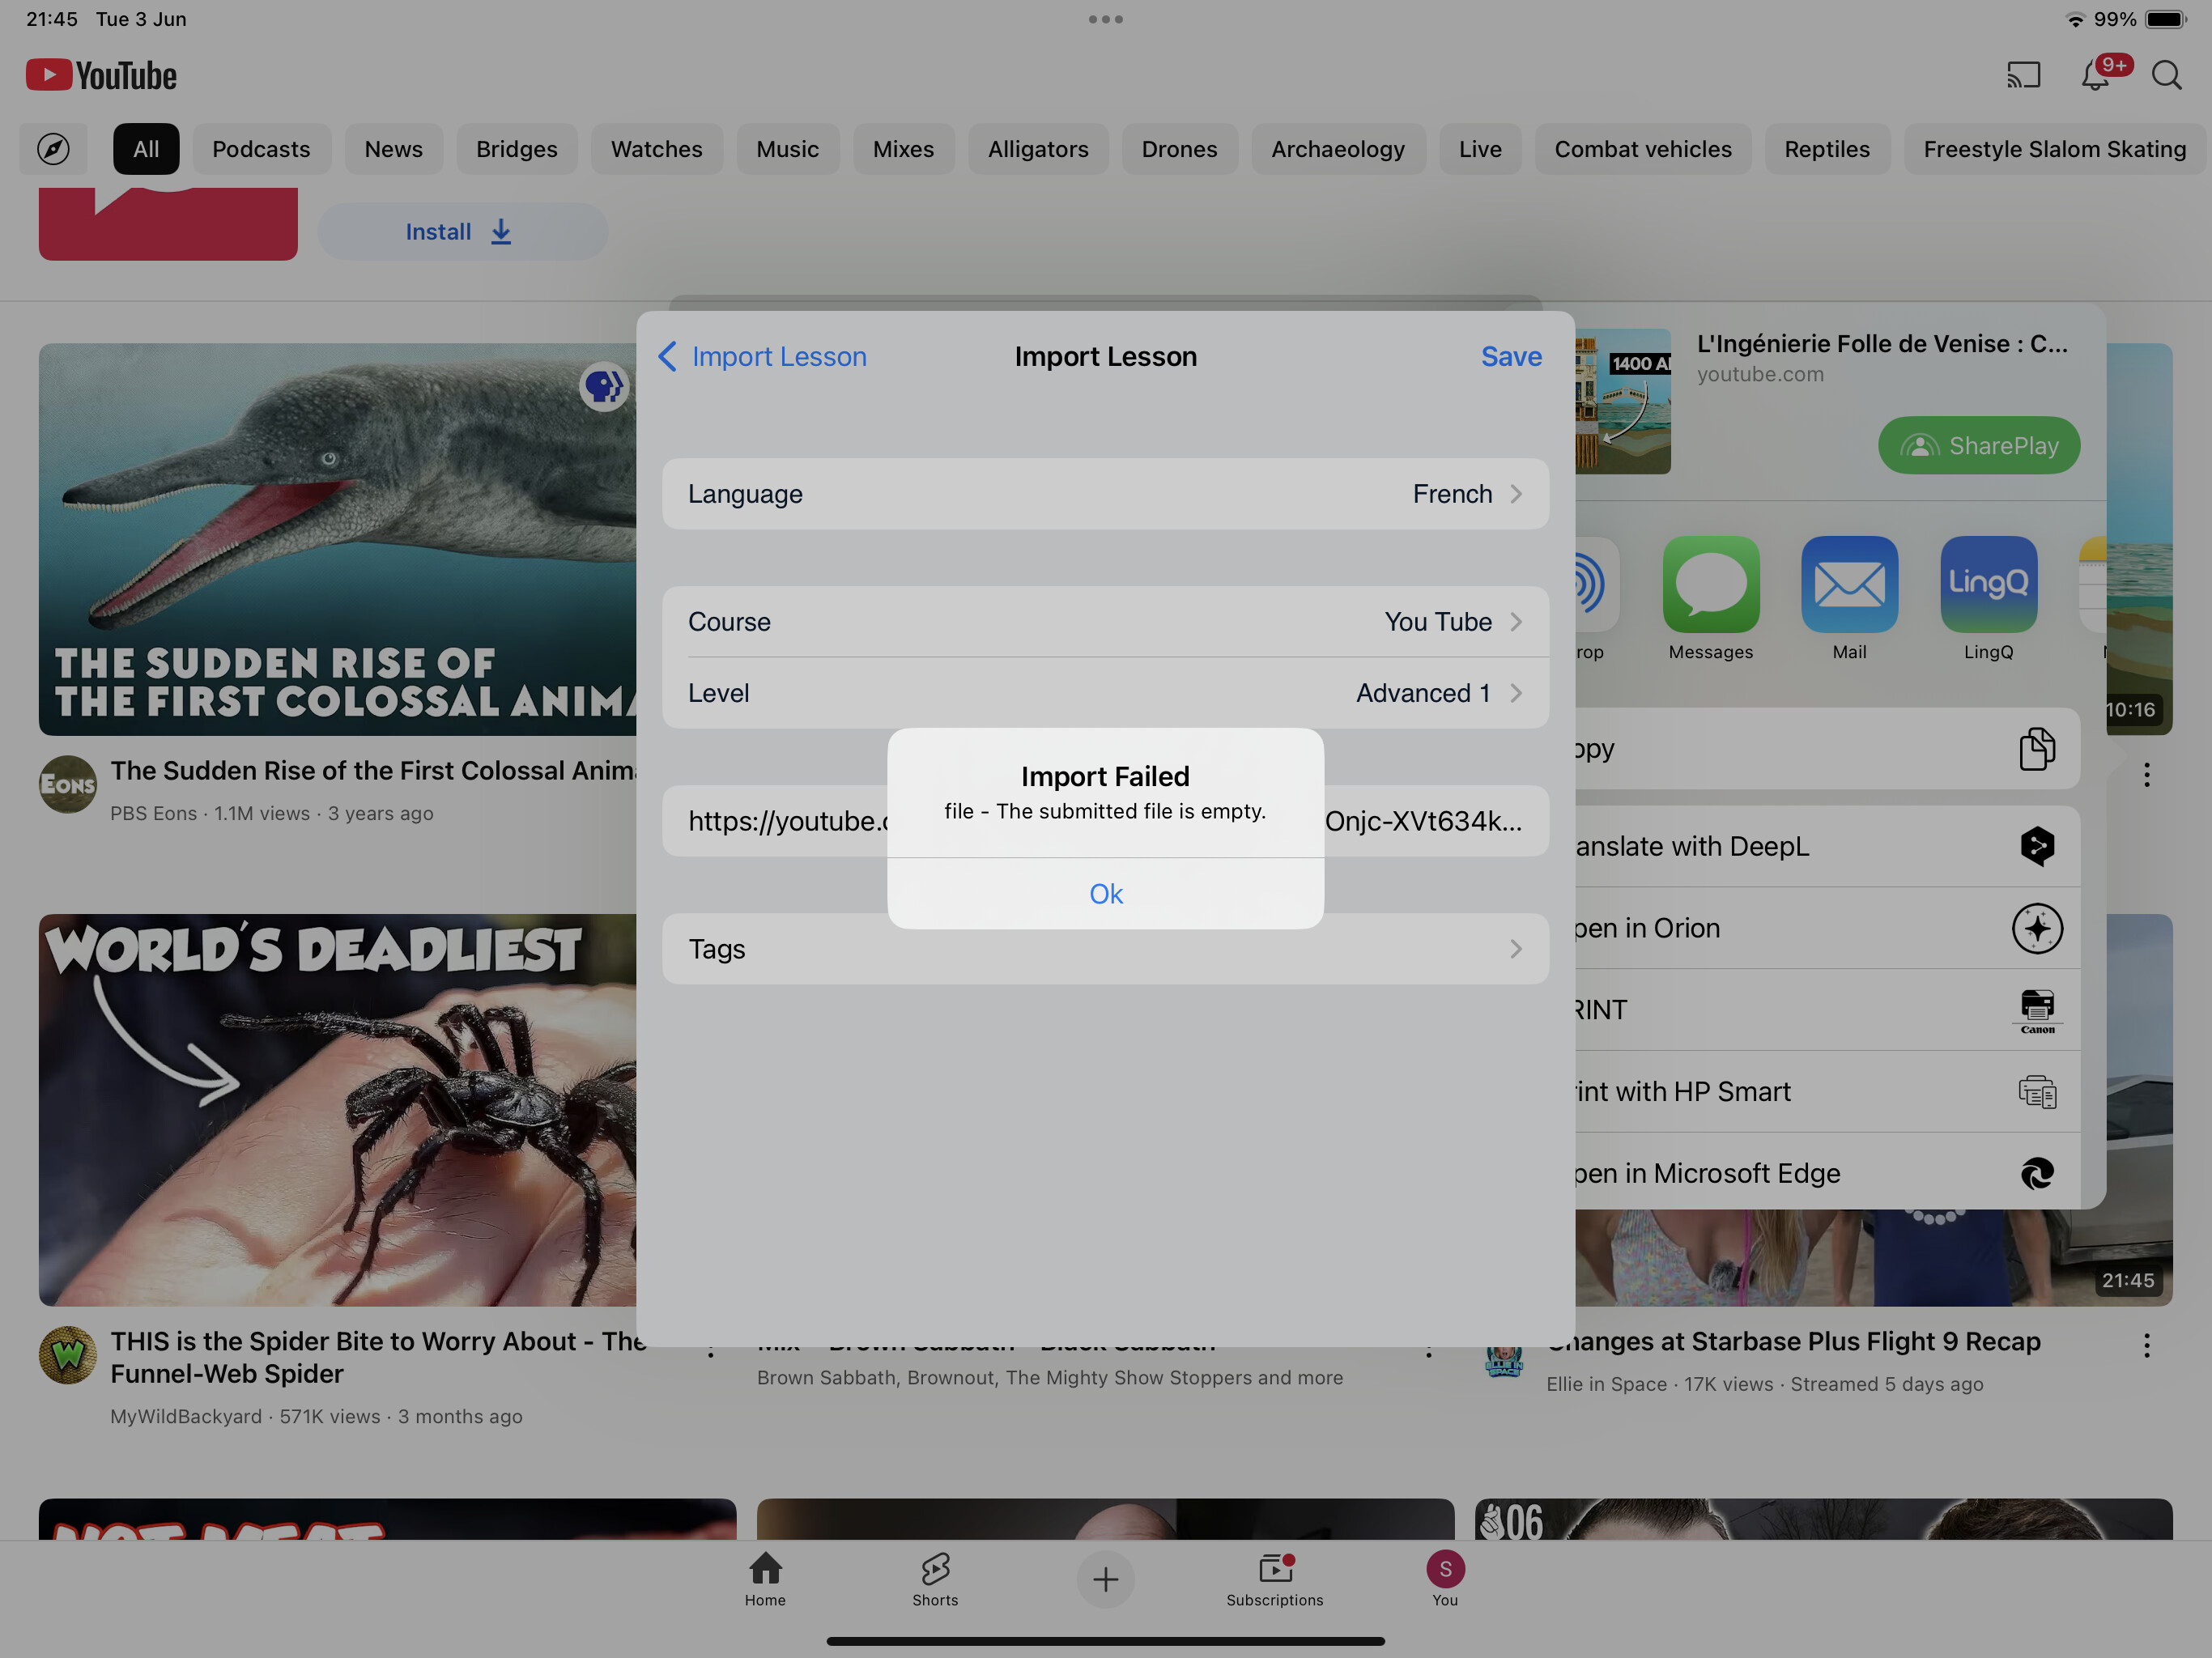Tap Translate with DeepL icon

coord(2036,846)
